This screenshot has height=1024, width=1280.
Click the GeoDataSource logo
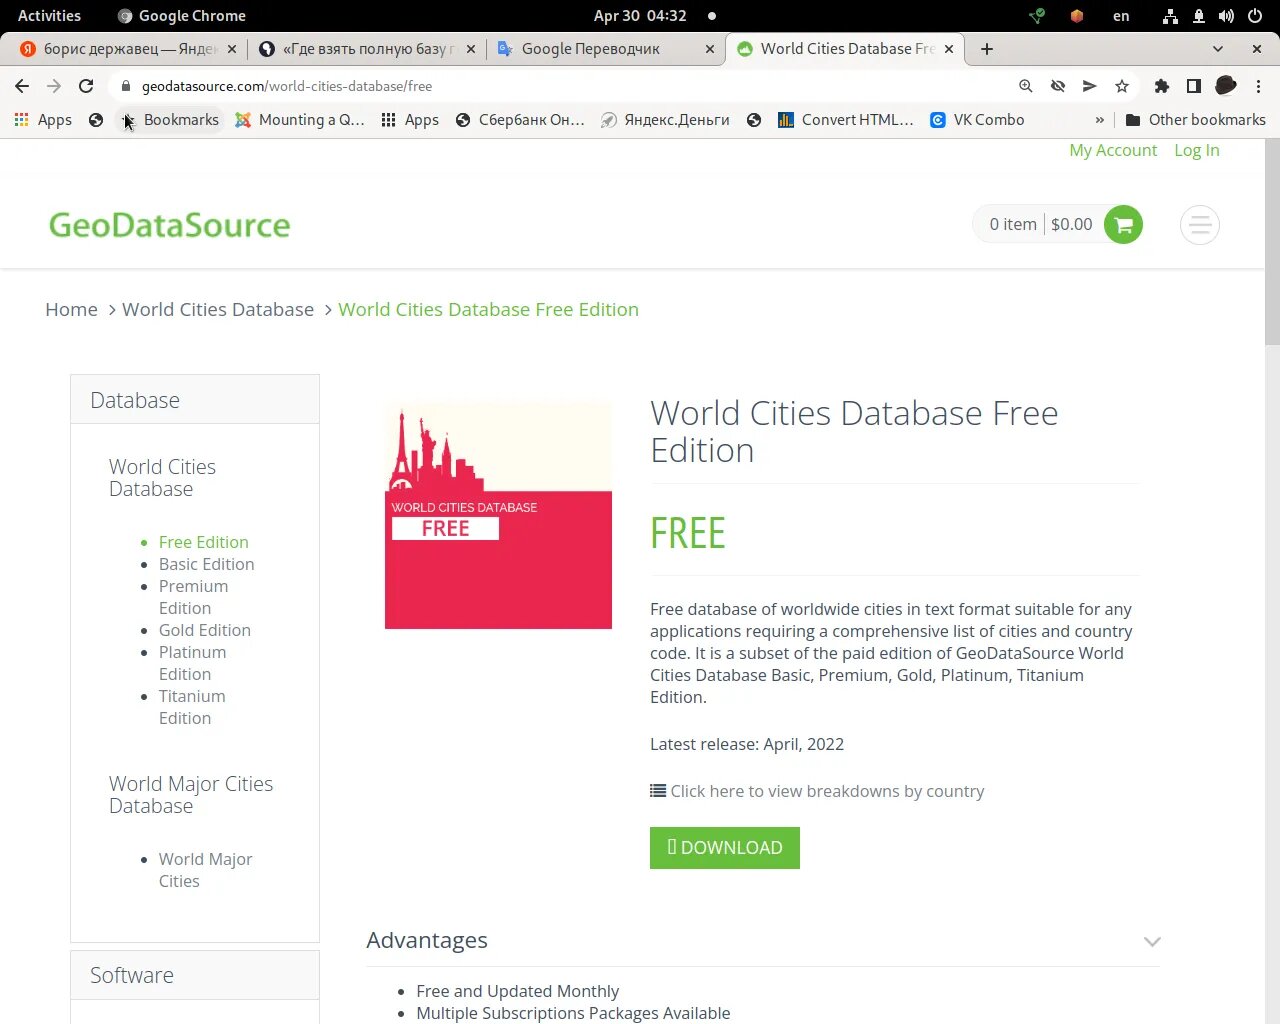[170, 225]
